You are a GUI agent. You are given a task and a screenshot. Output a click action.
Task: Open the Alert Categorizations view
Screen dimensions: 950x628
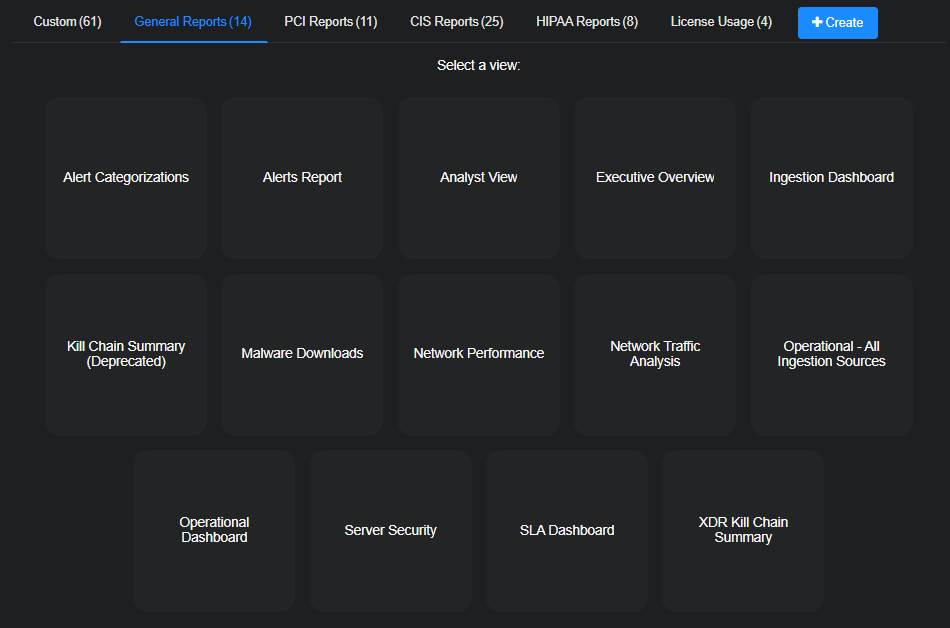coord(126,178)
